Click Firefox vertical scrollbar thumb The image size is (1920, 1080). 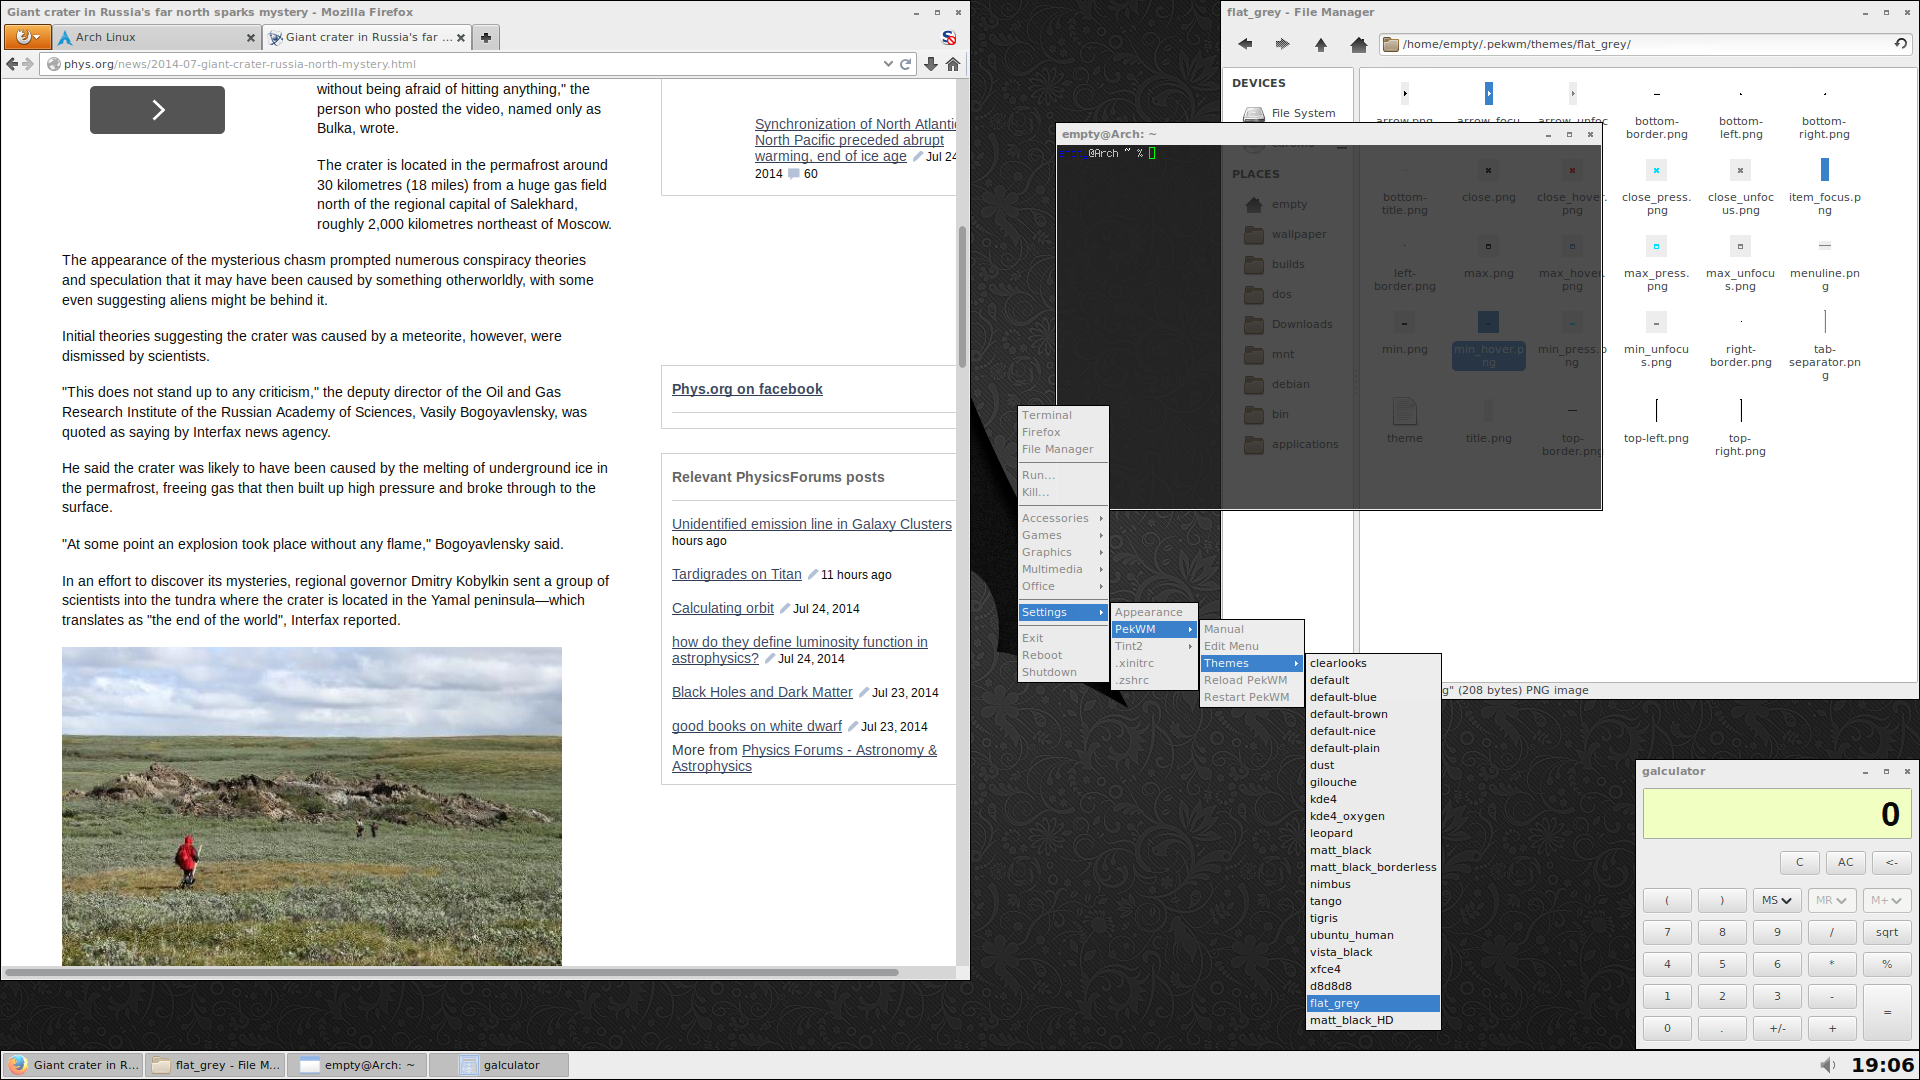point(963,297)
